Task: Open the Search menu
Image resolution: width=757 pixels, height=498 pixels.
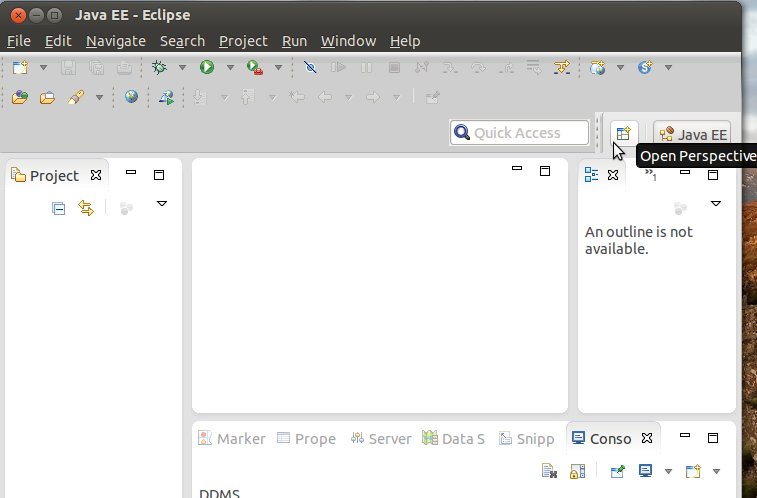Action: (x=182, y=41)
